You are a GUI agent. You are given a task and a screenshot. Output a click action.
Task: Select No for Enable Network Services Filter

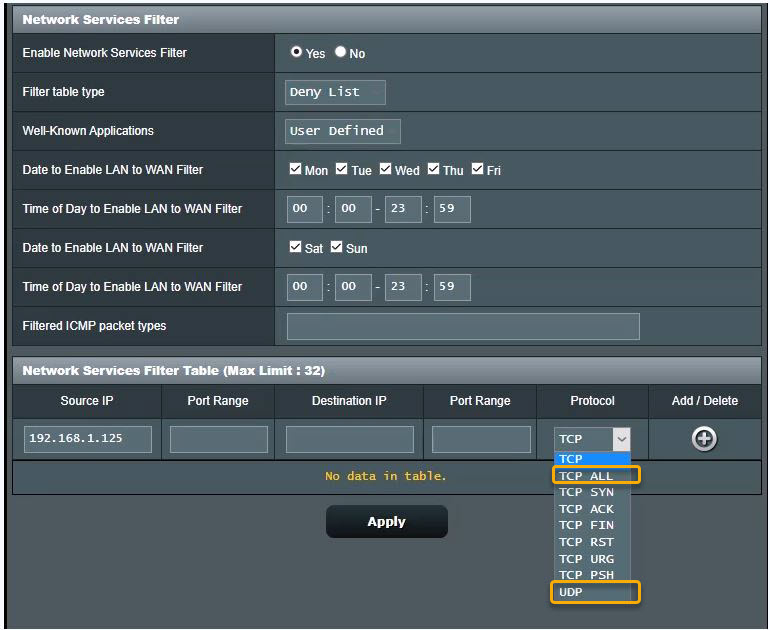tap(340, 52)
